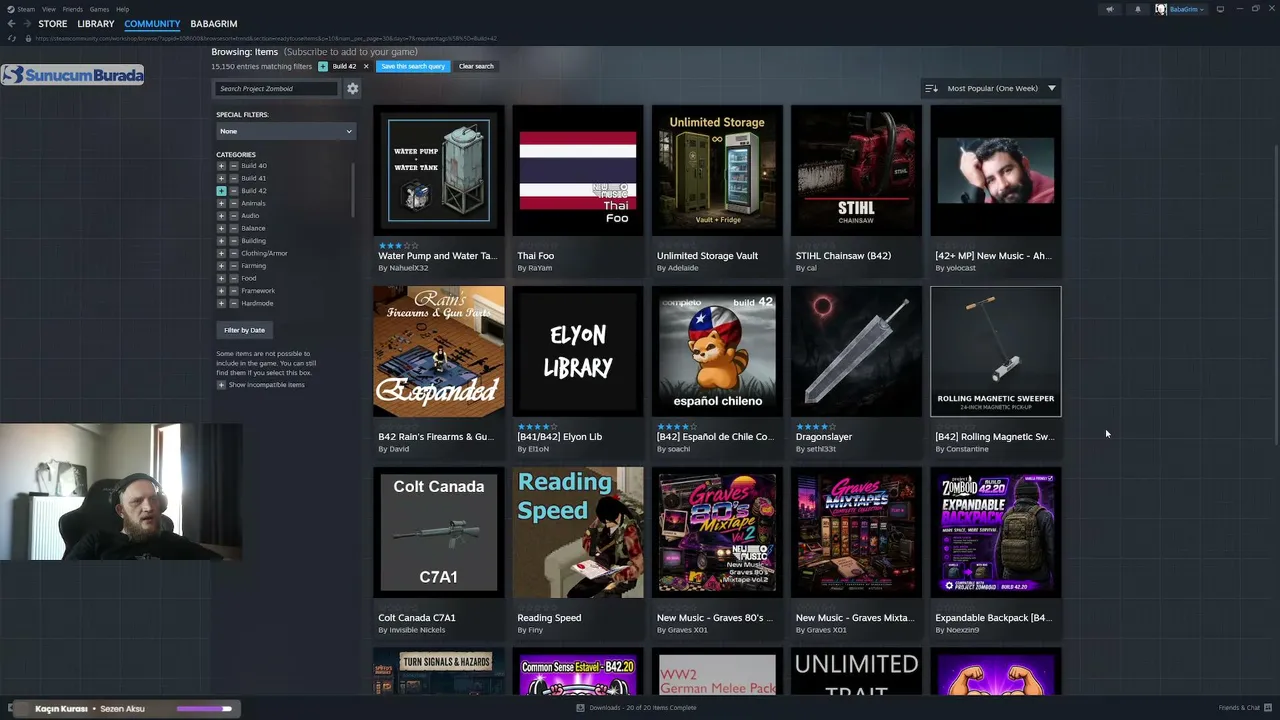The height and width of the screenshot is (720, 1280).
Task: Reload the workshop page with refresh icon
Action: tap(12, 39)
